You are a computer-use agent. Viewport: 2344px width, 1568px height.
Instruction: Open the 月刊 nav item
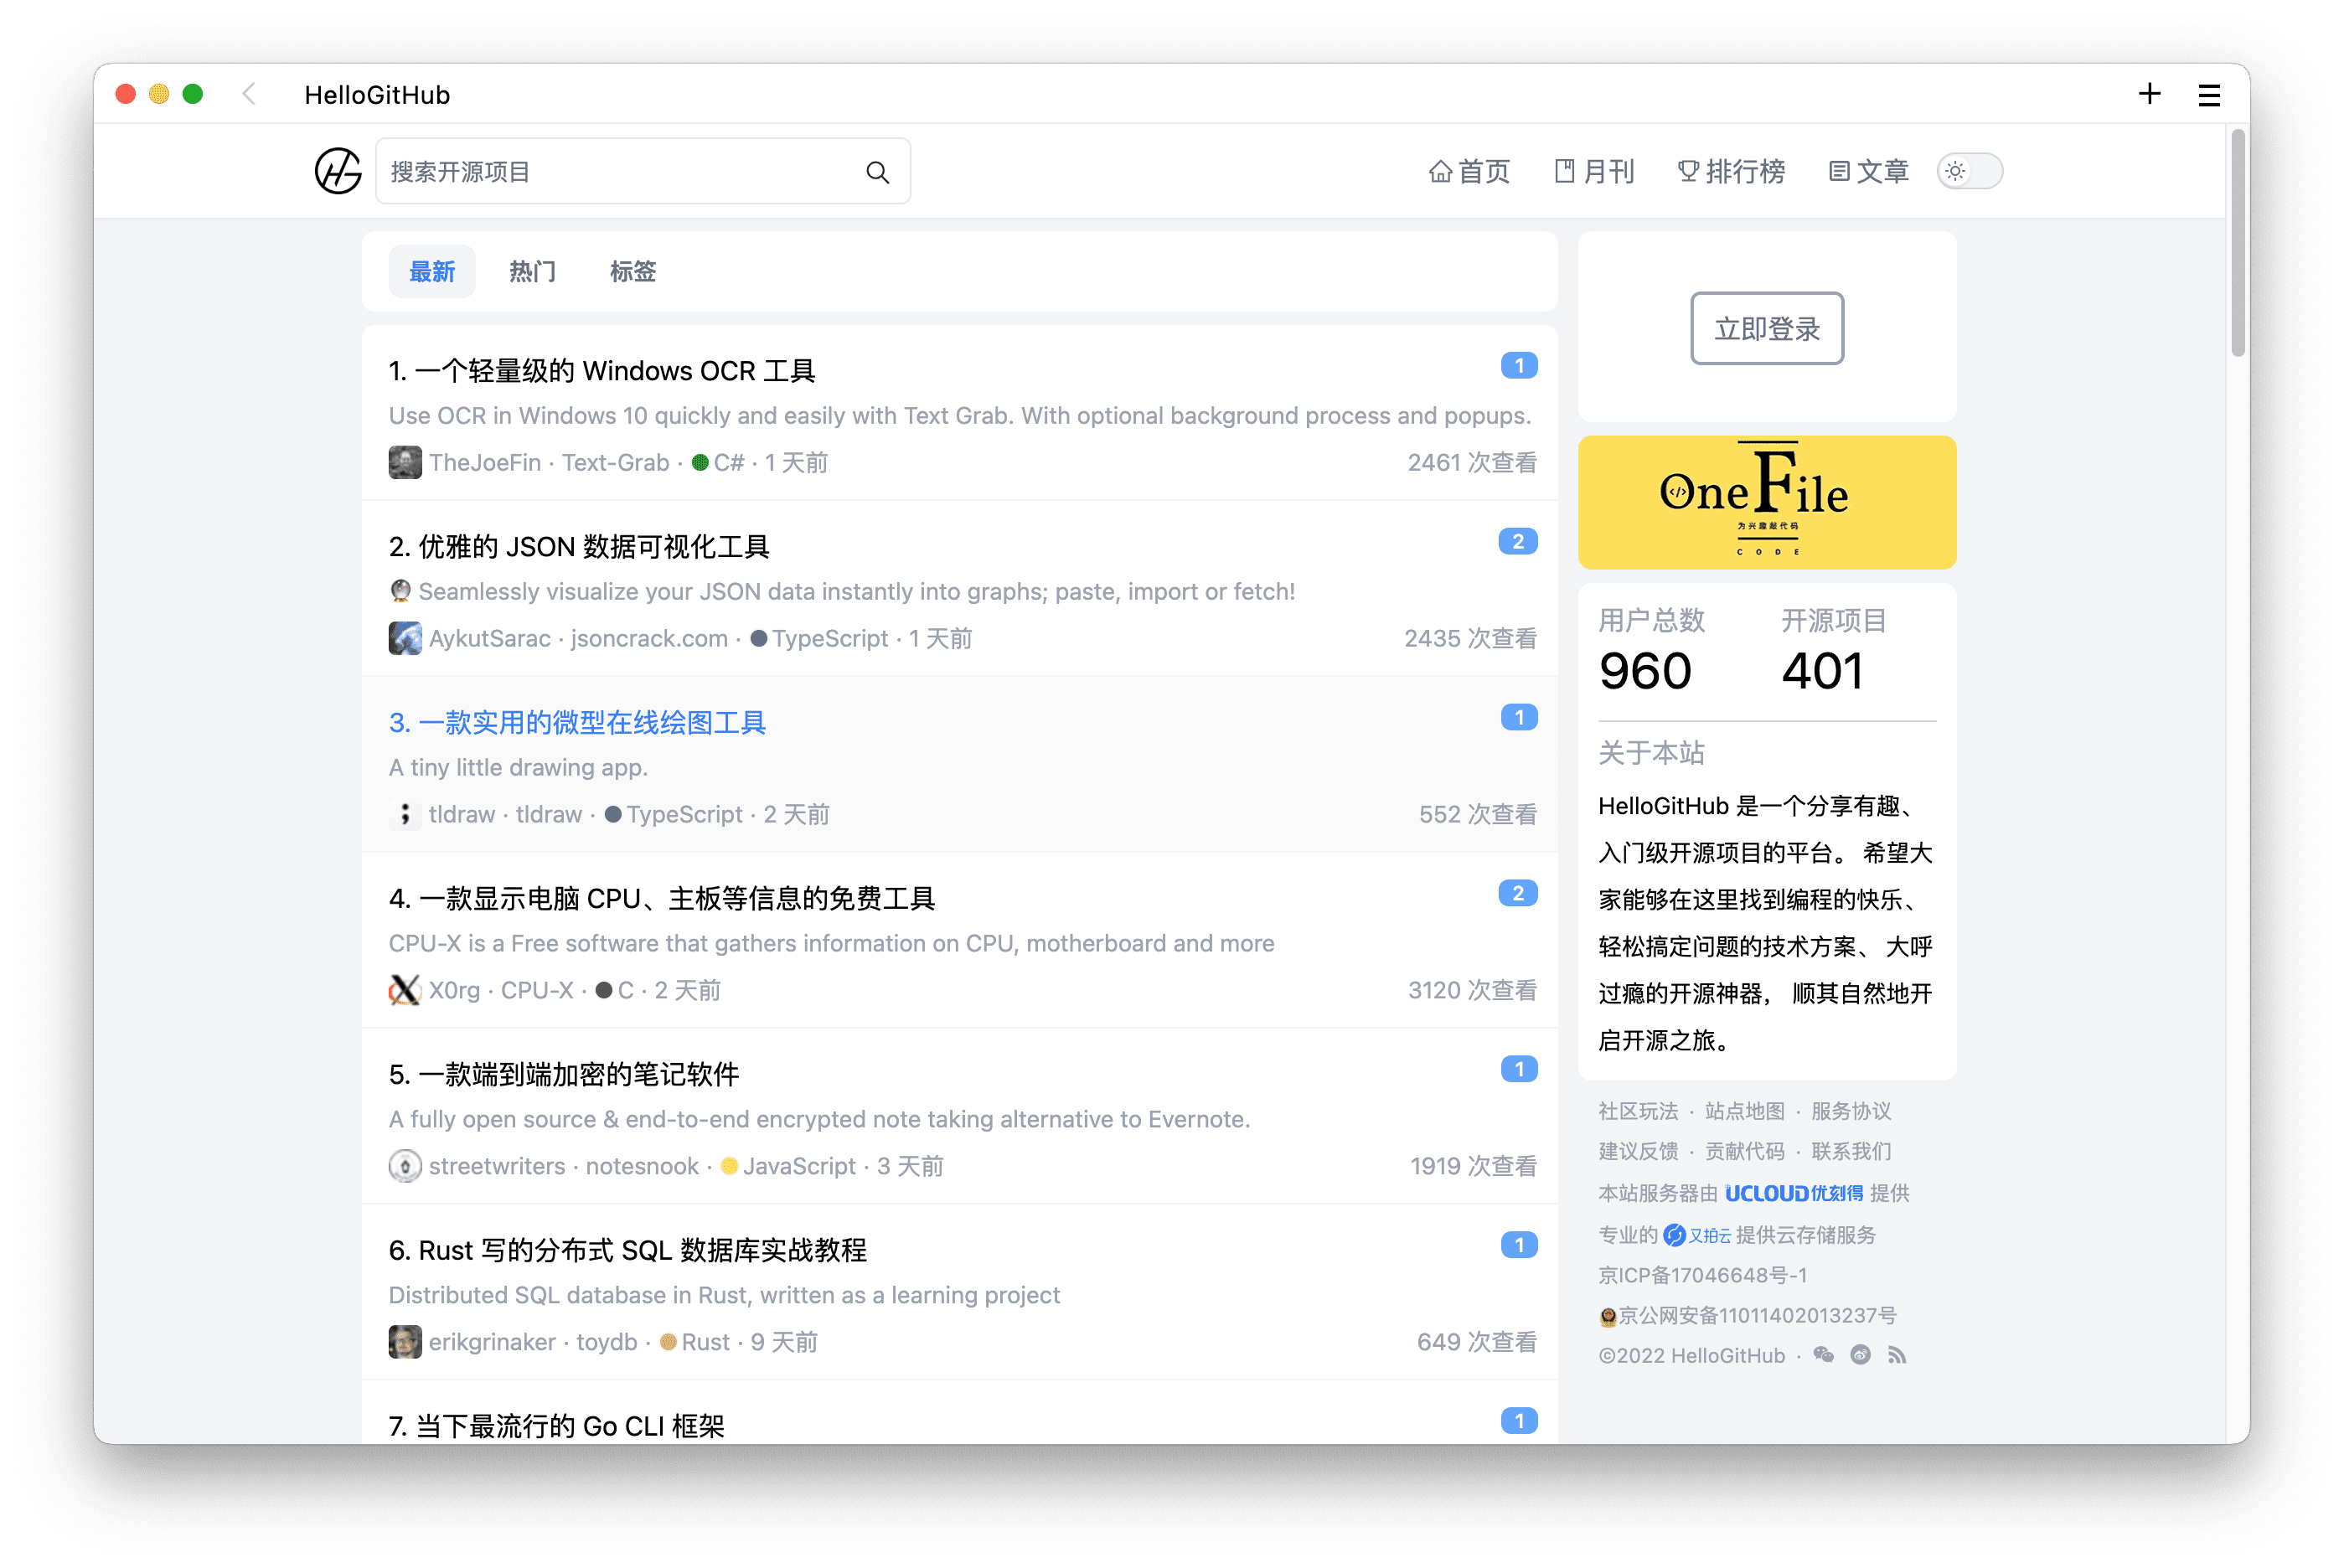tap(1594, 171)
